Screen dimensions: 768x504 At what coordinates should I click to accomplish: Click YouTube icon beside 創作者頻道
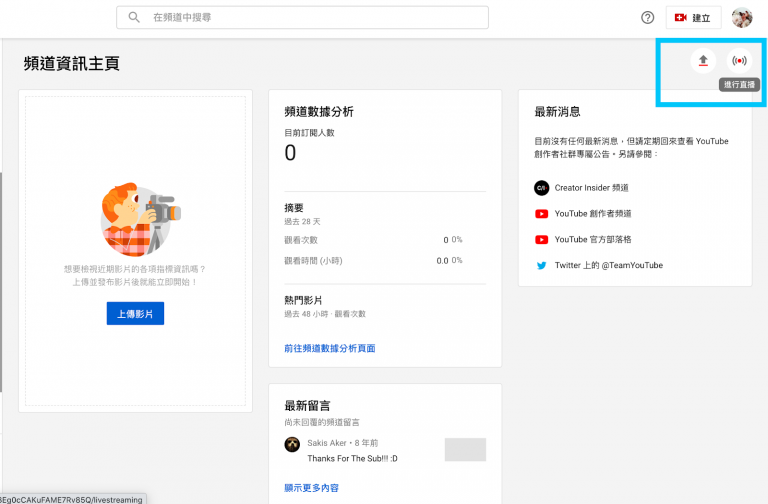(x=541, y=214)
